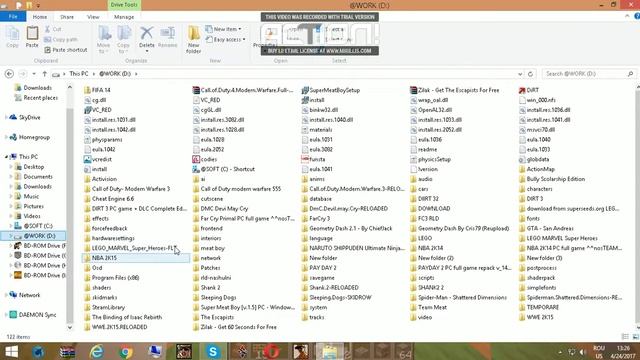Screen dimensions: 640x360
Task: Select the Drive Tools contextual tab
Action: [x=124, y=5]
